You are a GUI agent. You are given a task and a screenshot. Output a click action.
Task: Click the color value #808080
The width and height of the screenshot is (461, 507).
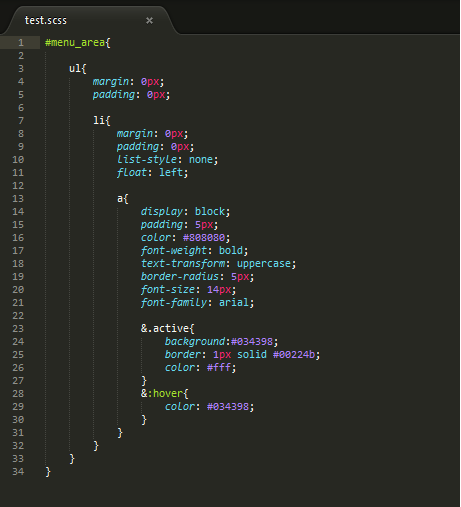204,238
